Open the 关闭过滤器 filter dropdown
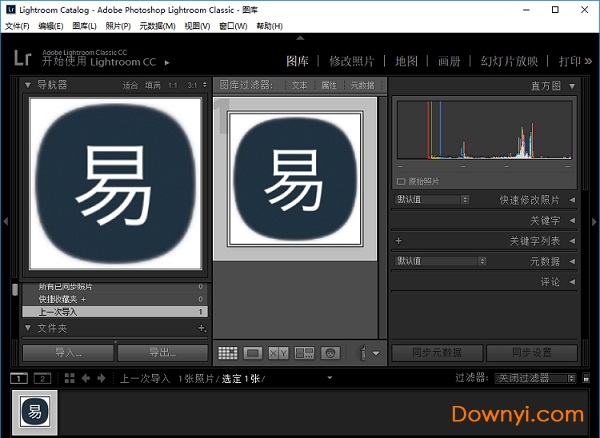The image size is (600, 438). (x=536, y=378)
